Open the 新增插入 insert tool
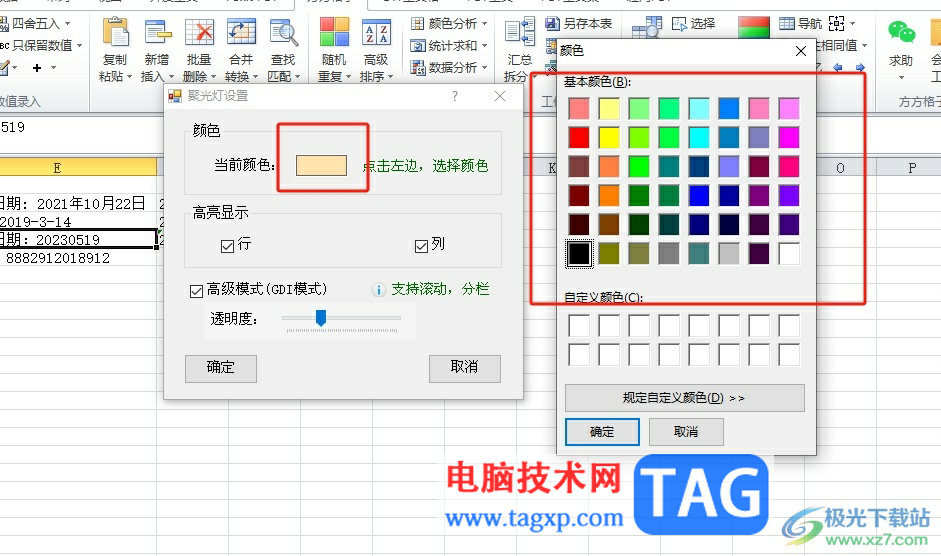The image size is (941, 556). click(157, 50)
